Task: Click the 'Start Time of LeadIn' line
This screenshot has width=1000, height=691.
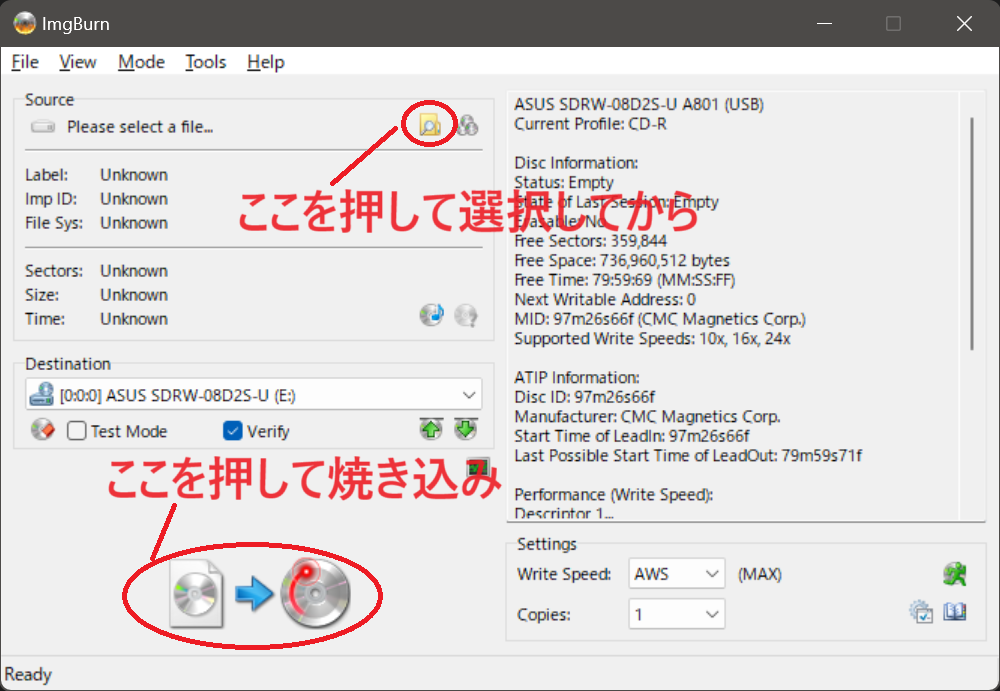Action: [632, 436]
